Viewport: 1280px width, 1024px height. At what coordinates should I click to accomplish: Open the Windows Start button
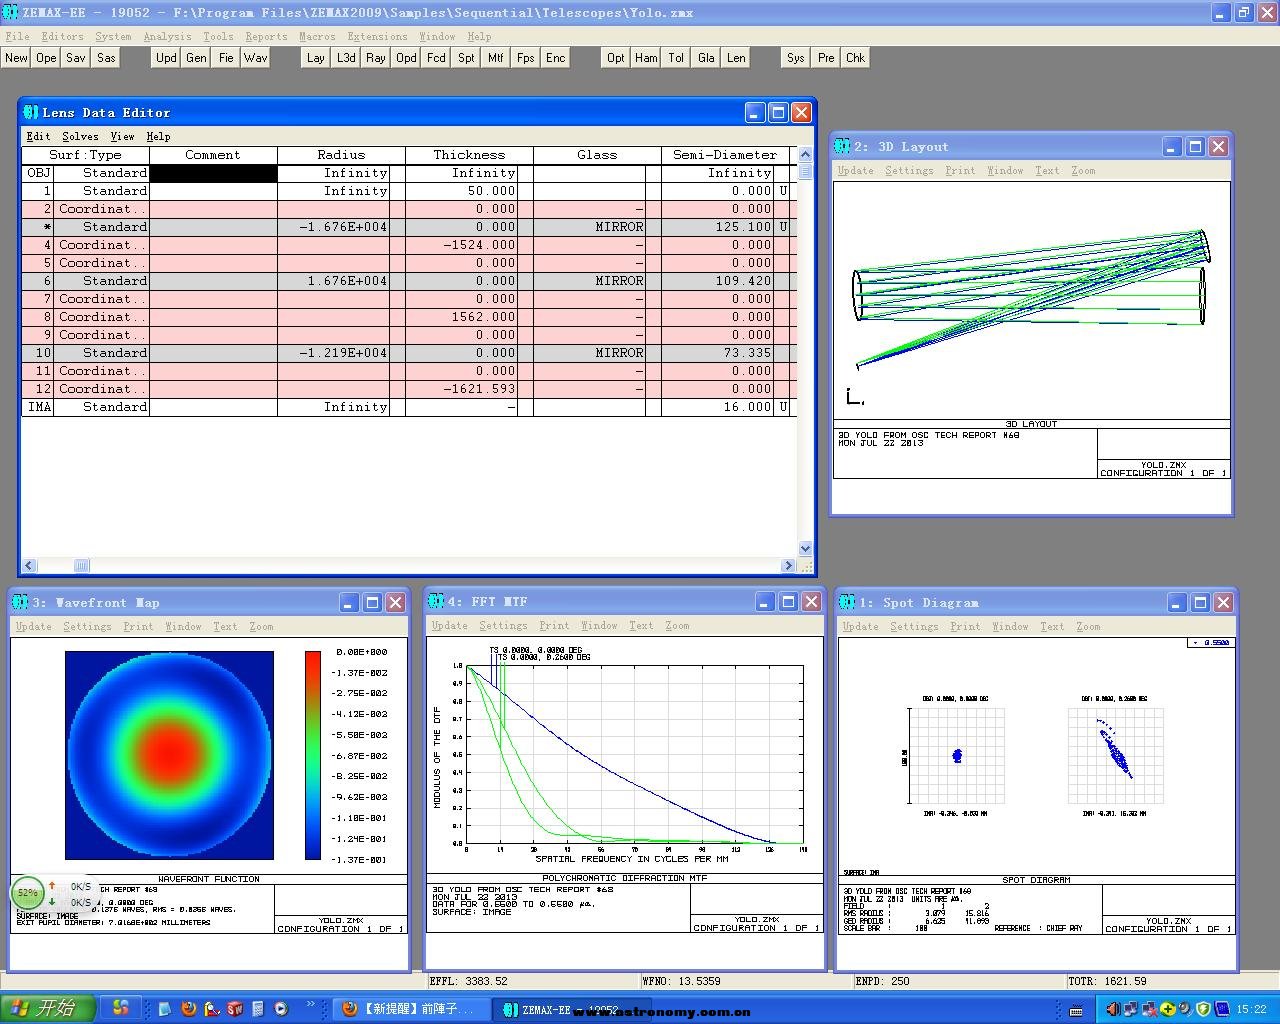pyautogui.click(x=48, y=1009)
